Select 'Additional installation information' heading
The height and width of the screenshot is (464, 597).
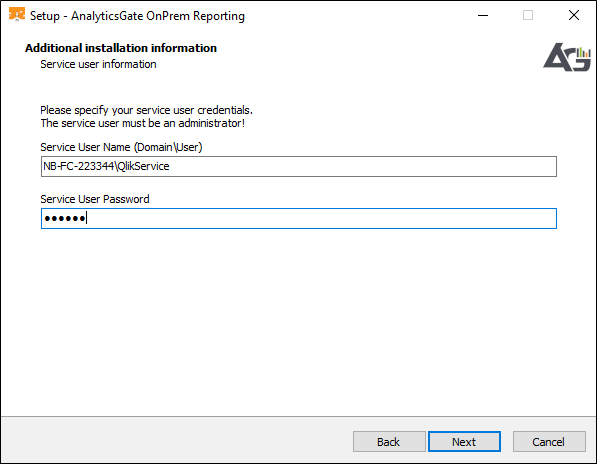(121, 48)
